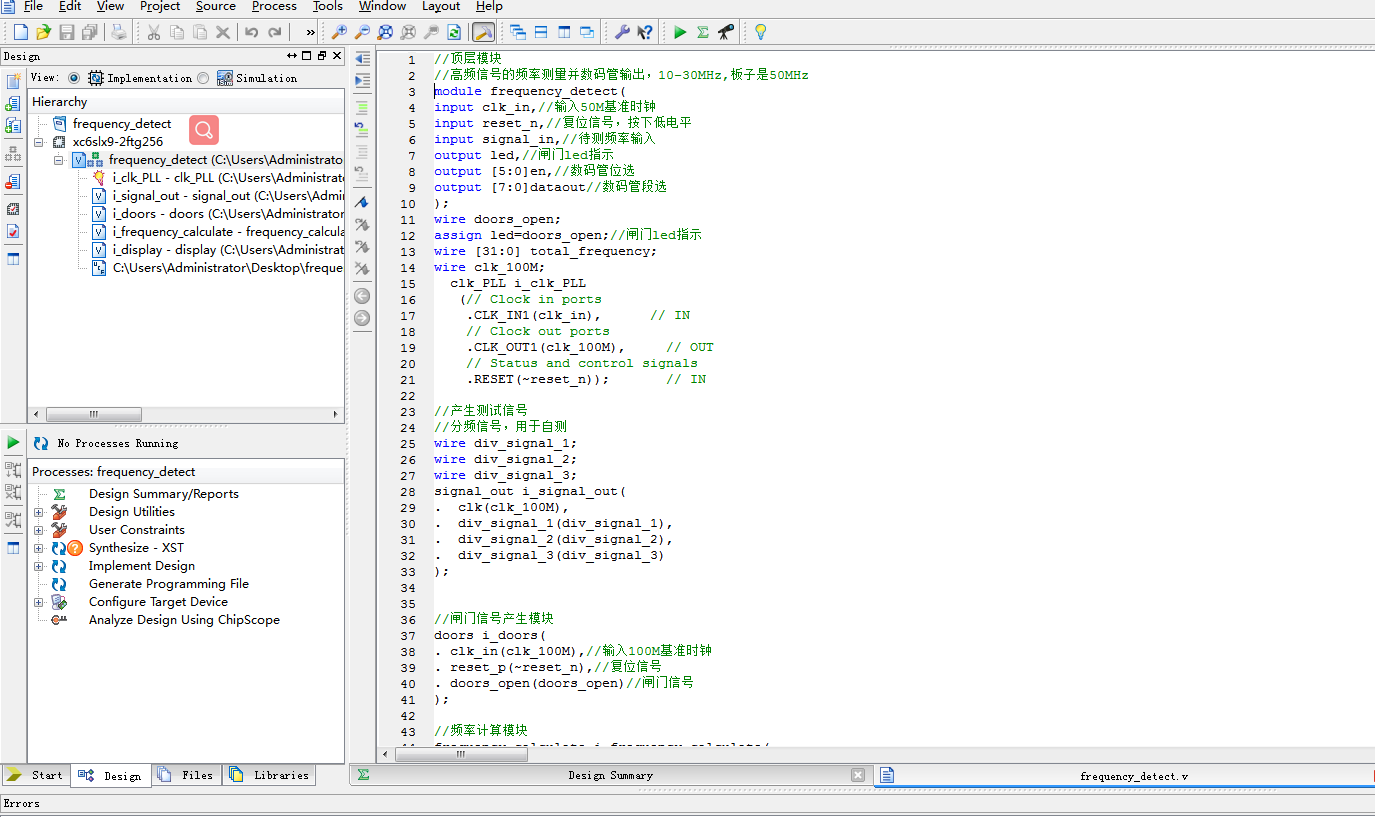Screen dimensions: 1375x817
Task: Click the green Implement Top Module toolbar arrow
Action: (x=680, y=32)
